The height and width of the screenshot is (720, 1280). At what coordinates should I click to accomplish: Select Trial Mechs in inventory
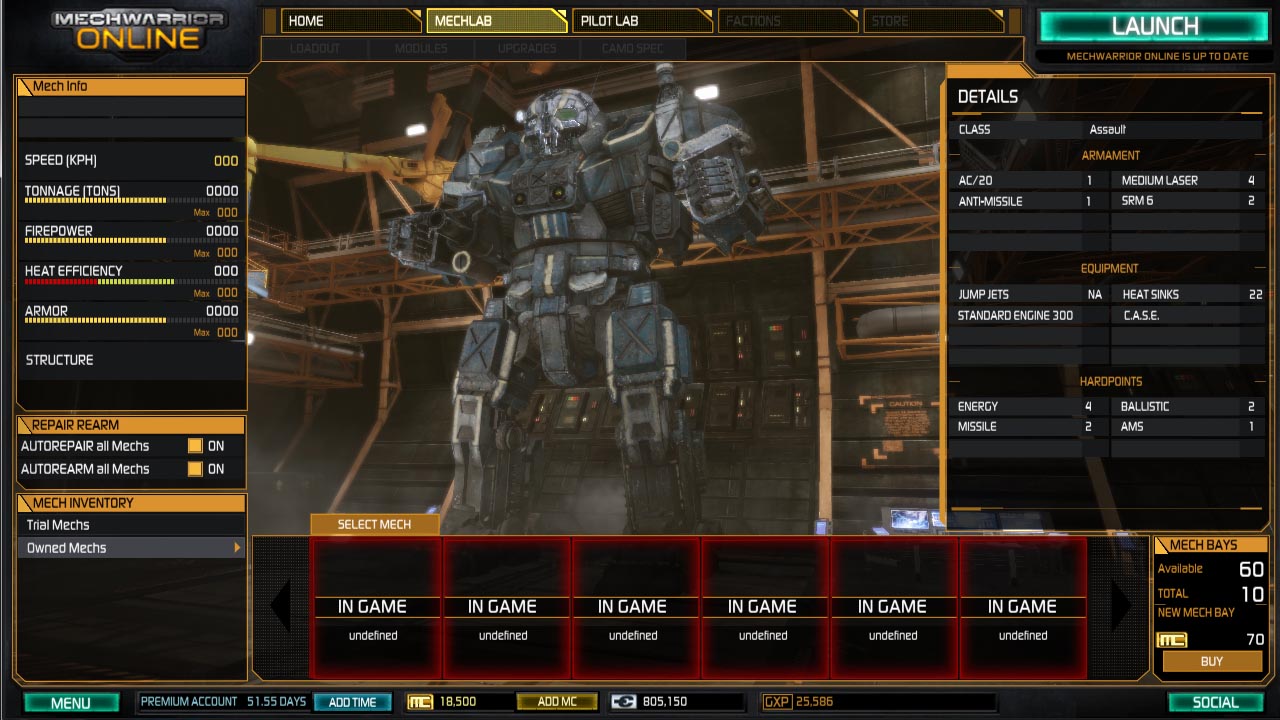(130, 525)
